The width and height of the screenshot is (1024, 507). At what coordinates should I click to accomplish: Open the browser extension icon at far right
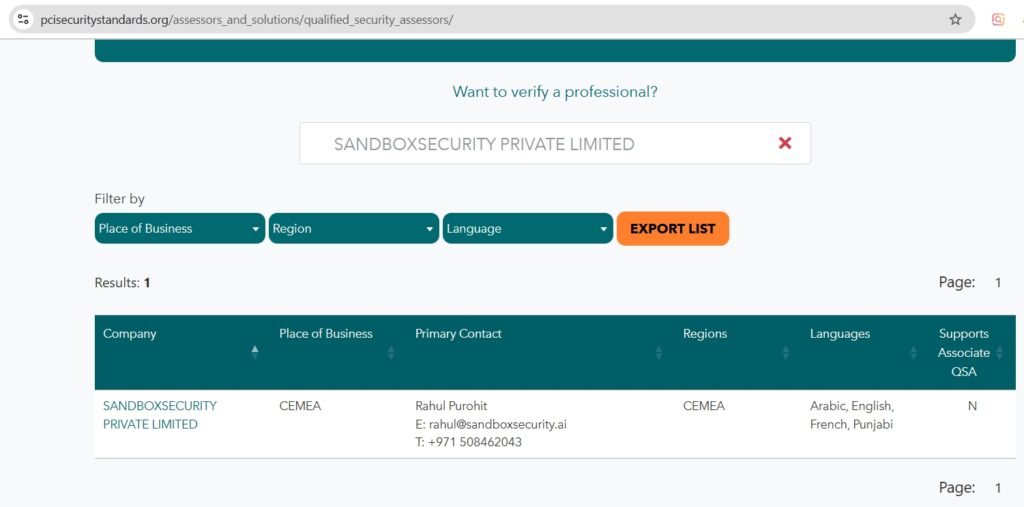(x=998, y=19)
